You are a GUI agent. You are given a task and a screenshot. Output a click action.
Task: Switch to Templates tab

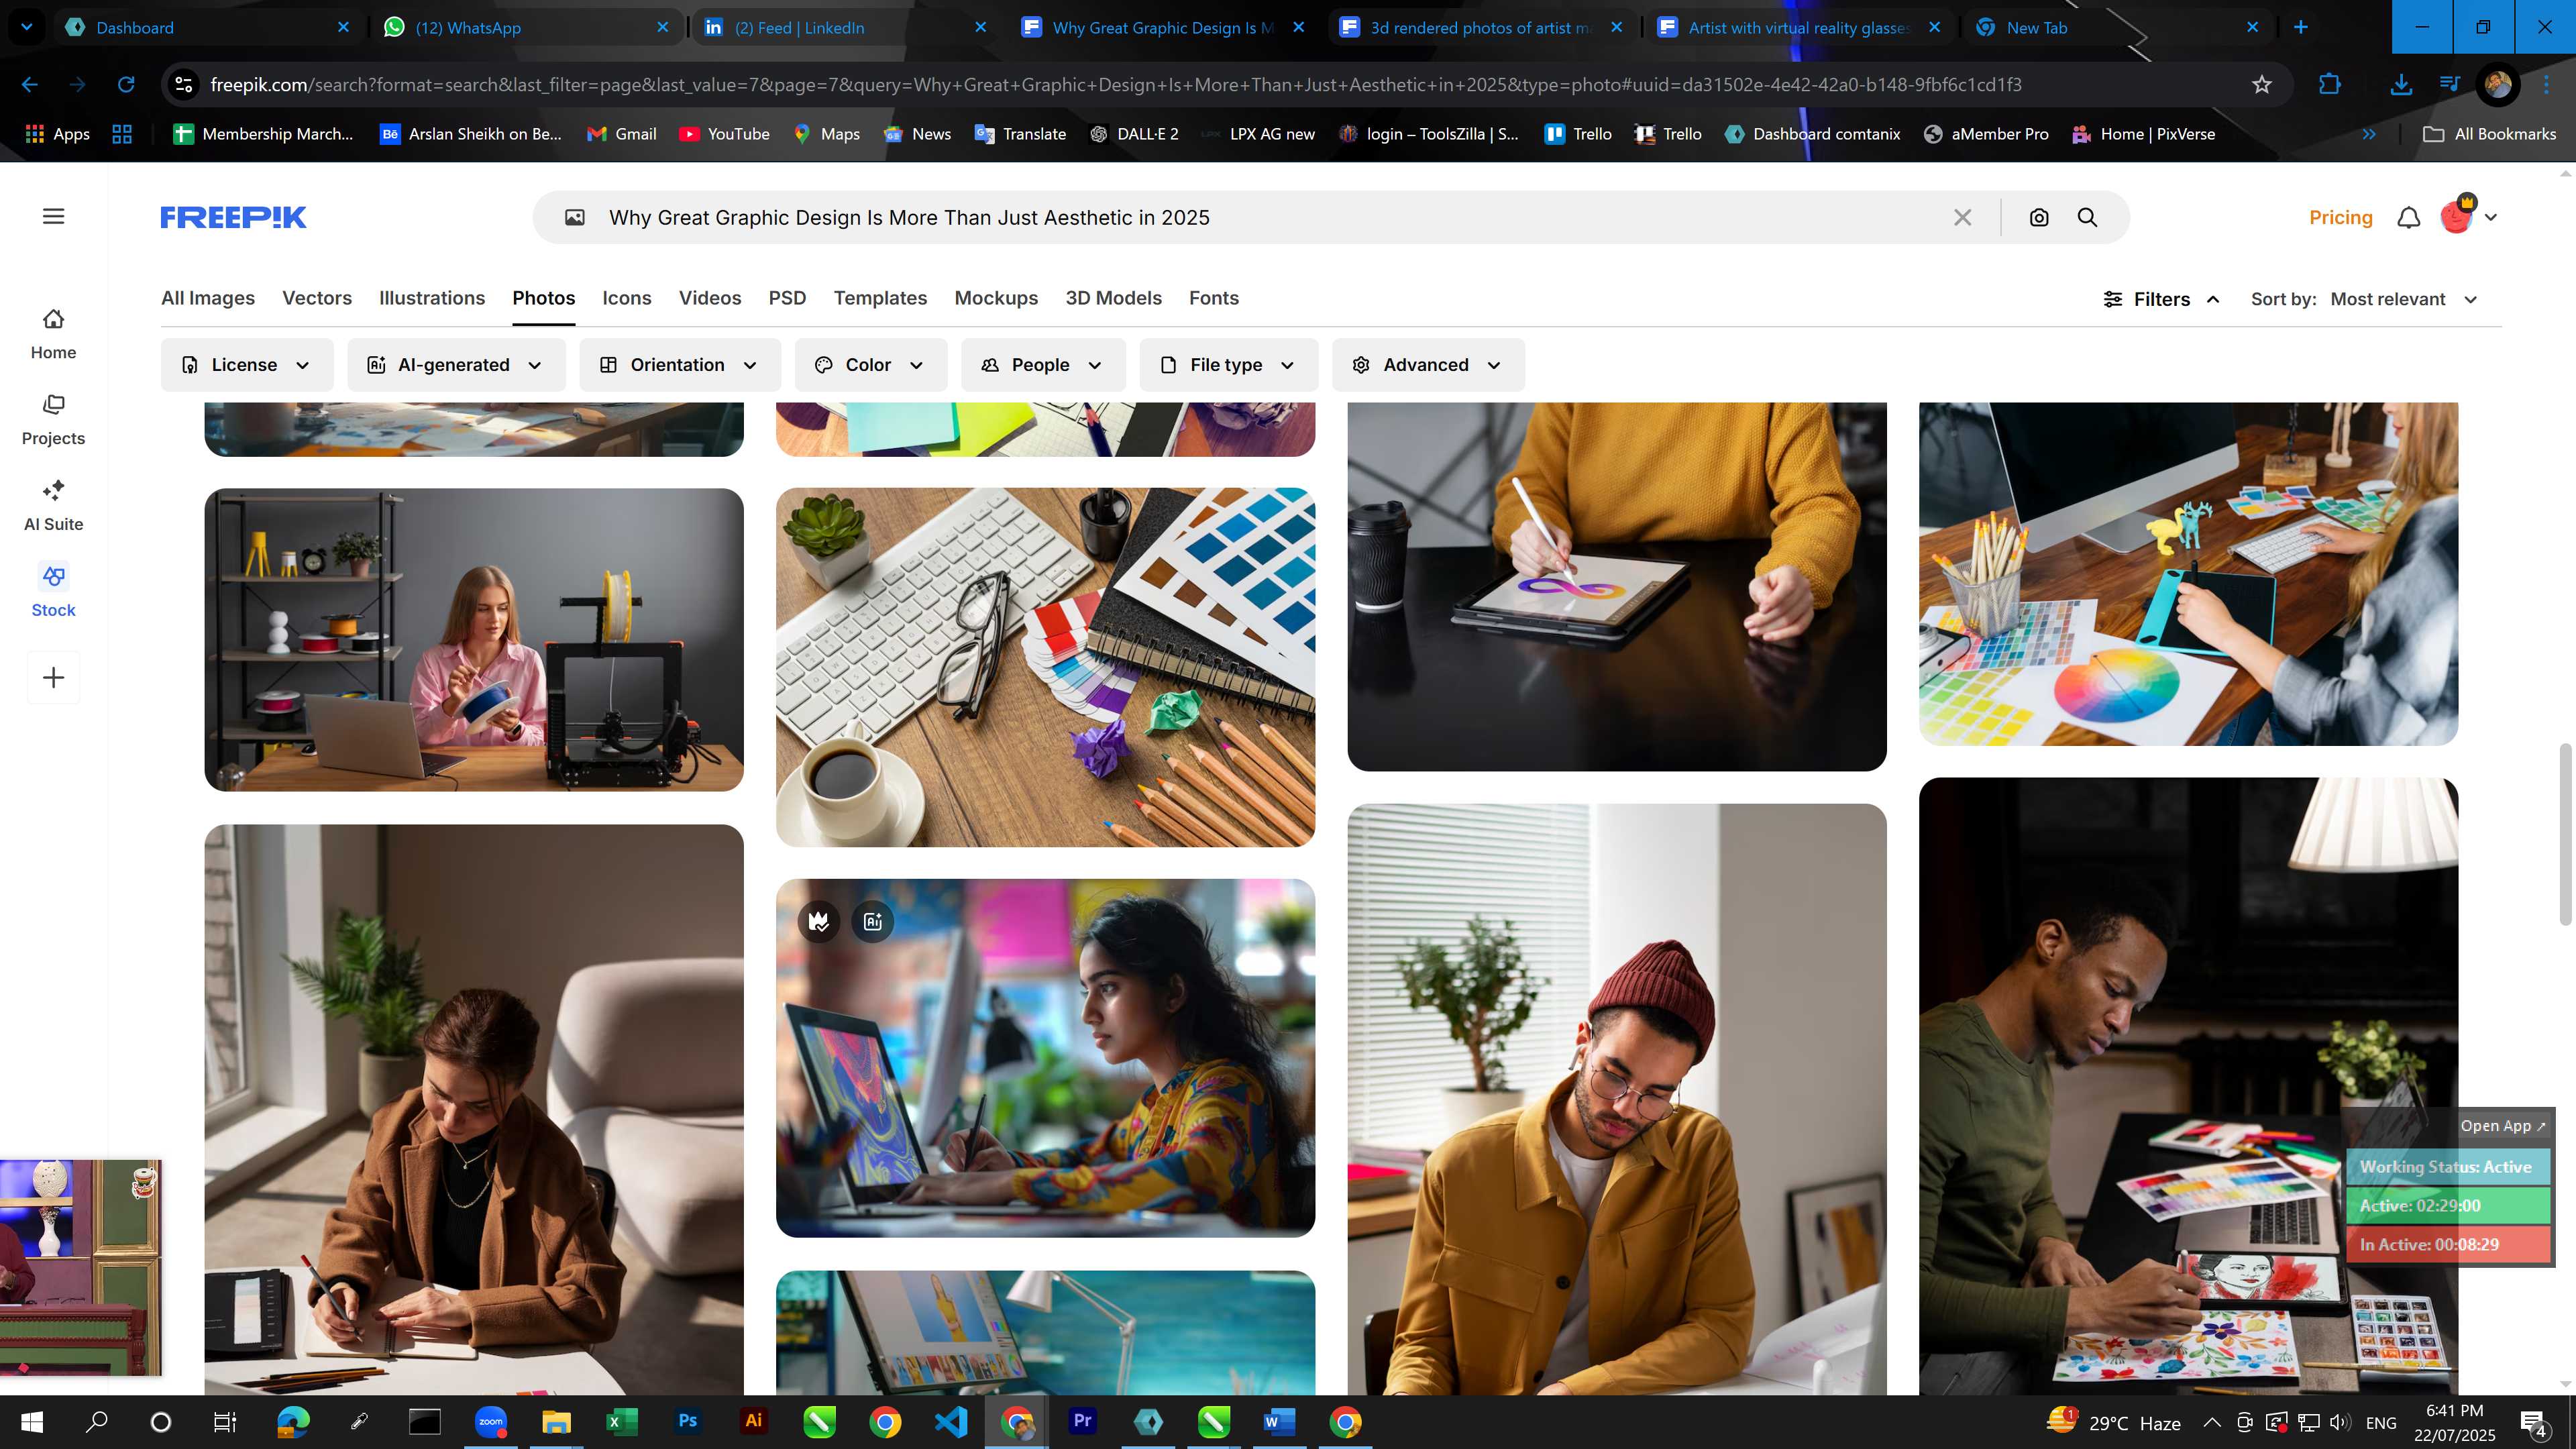(x=880, y=298)
